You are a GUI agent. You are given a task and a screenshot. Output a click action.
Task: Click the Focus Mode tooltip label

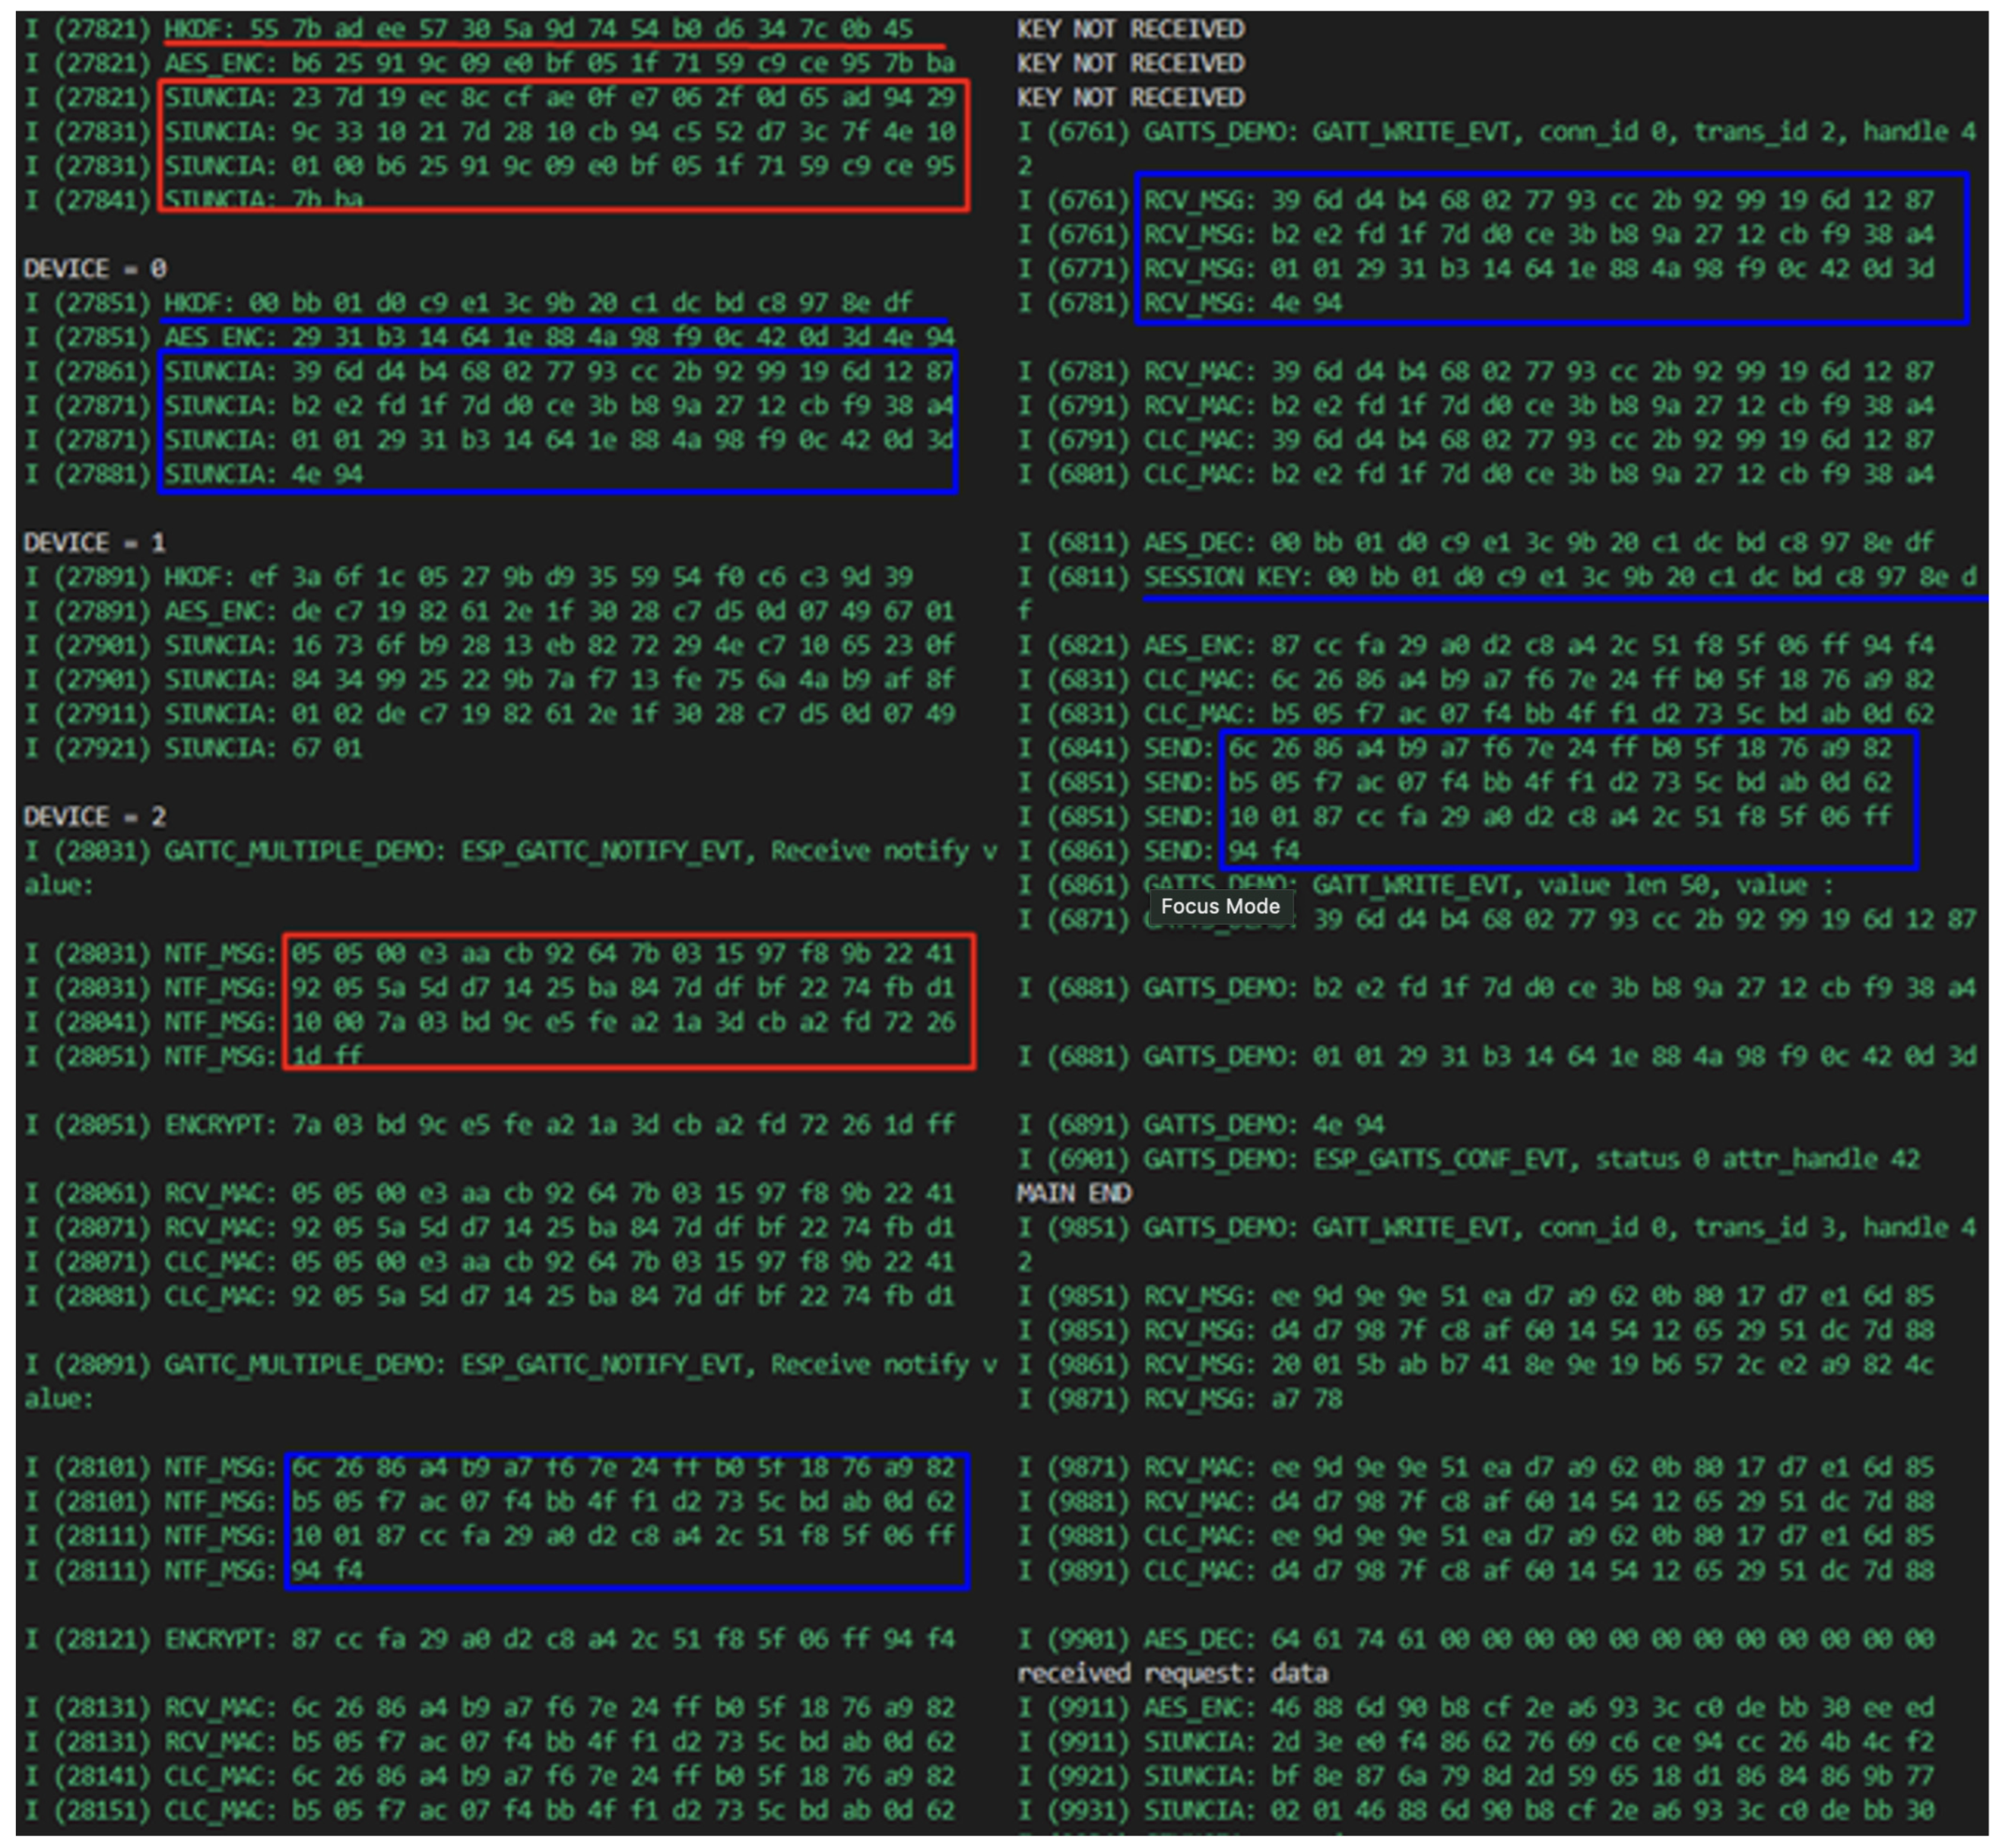pos(1219,906)
